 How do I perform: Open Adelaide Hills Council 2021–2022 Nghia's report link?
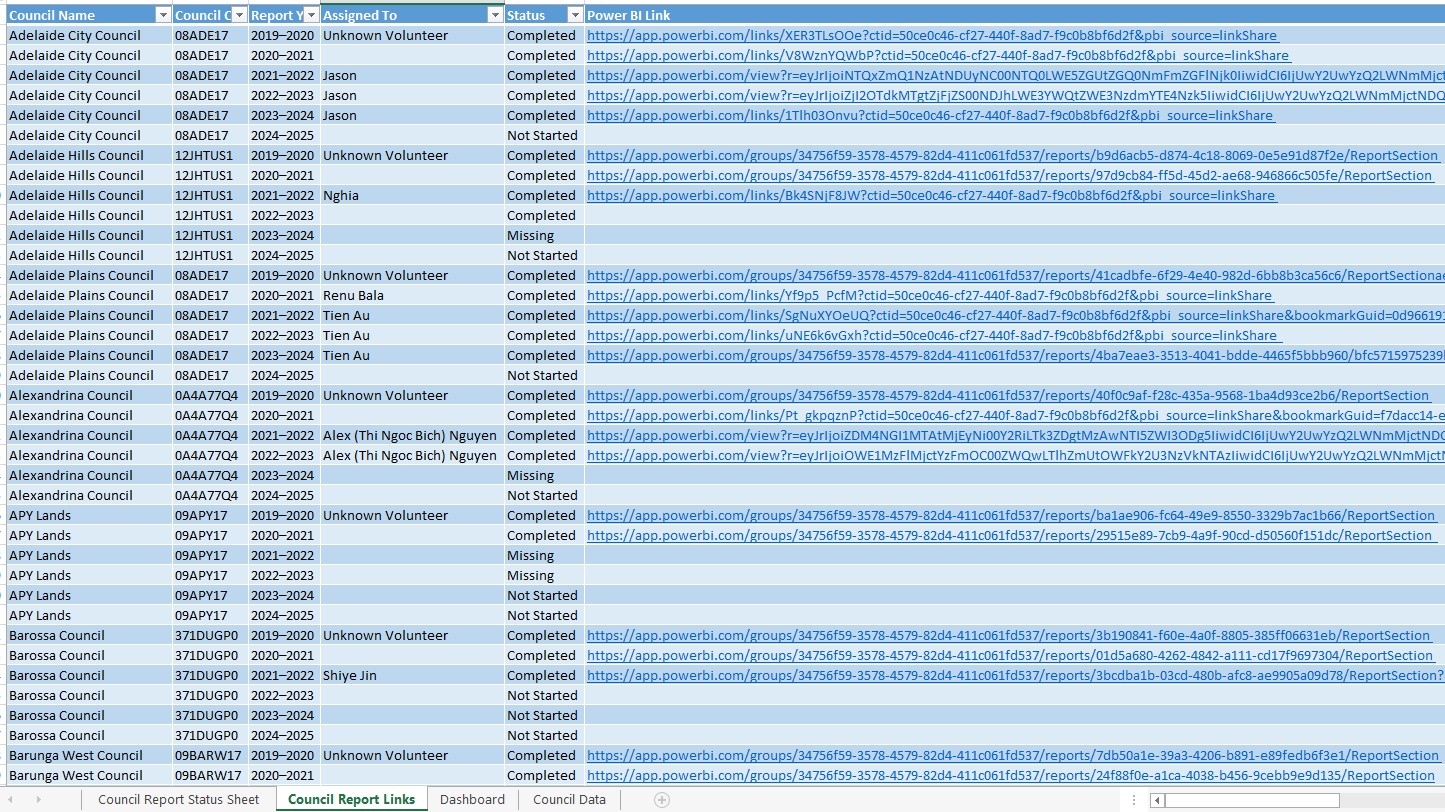pos(930,195)
